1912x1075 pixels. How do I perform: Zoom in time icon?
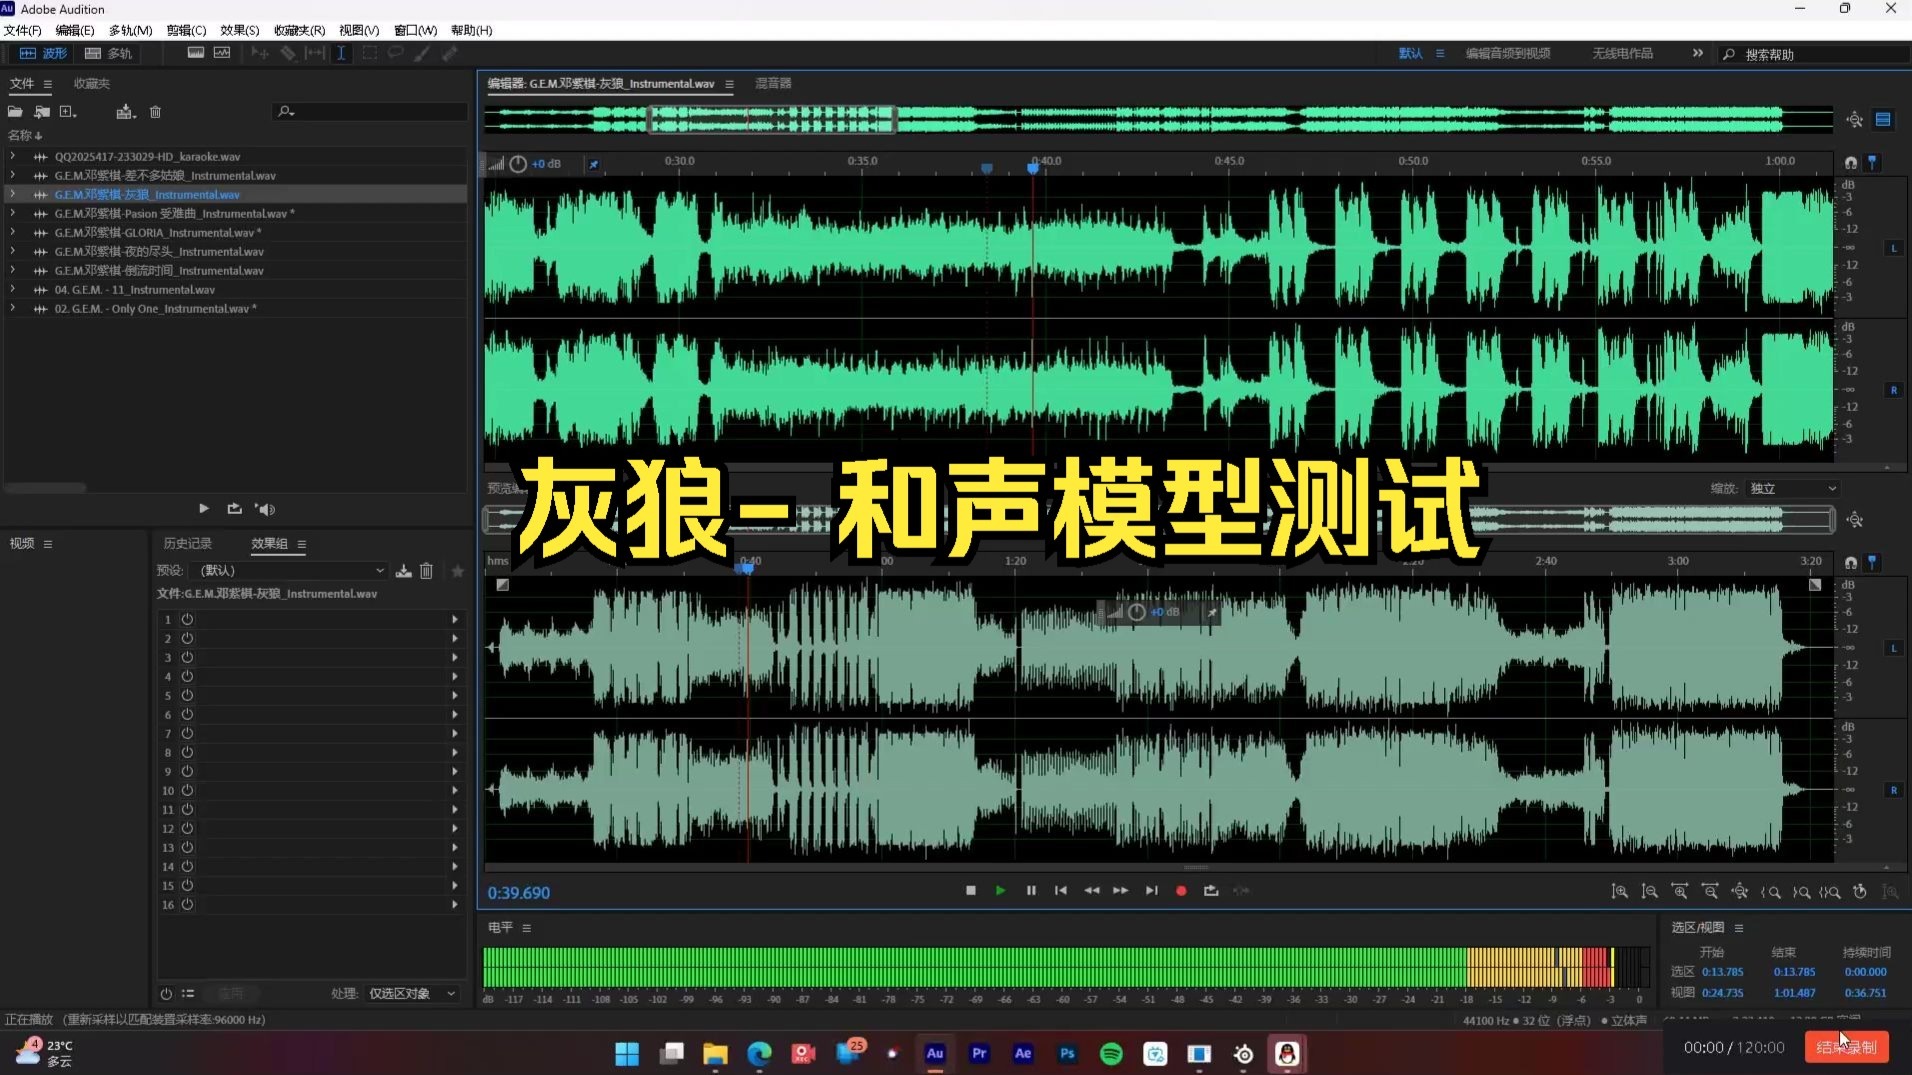[x=1680, y=891]
